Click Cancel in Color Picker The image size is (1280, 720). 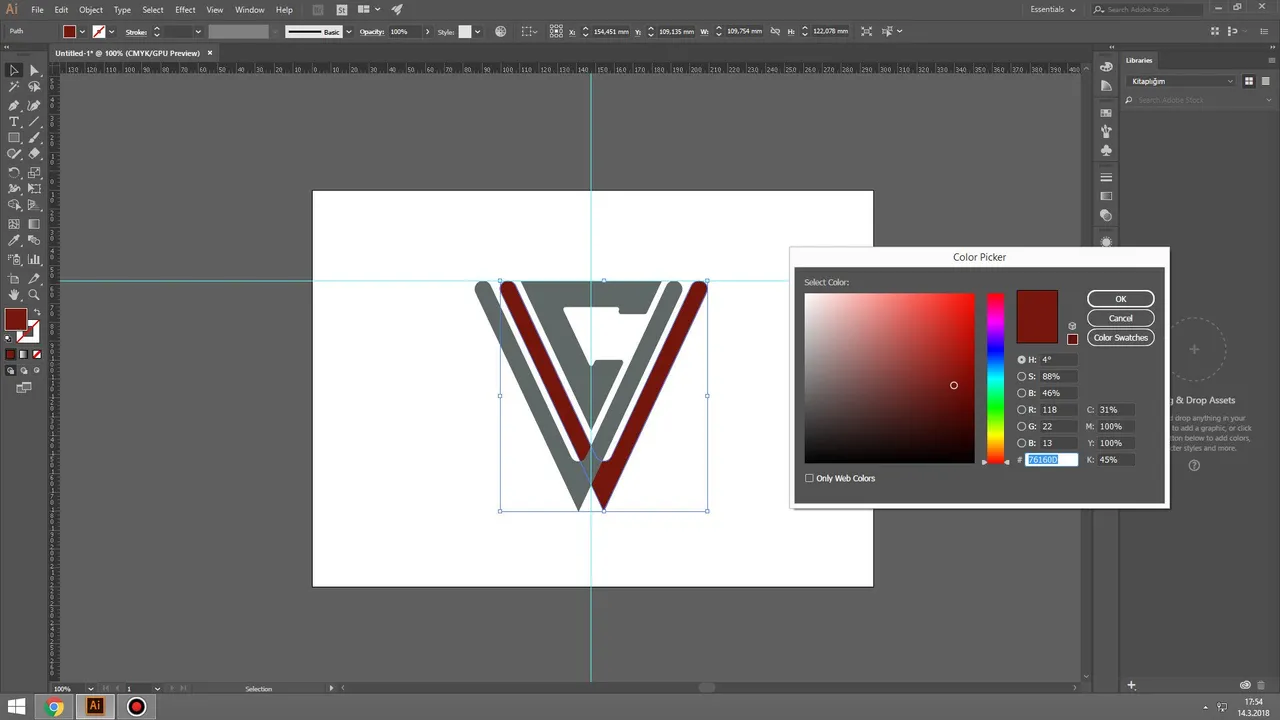[x=1120, y=318]
